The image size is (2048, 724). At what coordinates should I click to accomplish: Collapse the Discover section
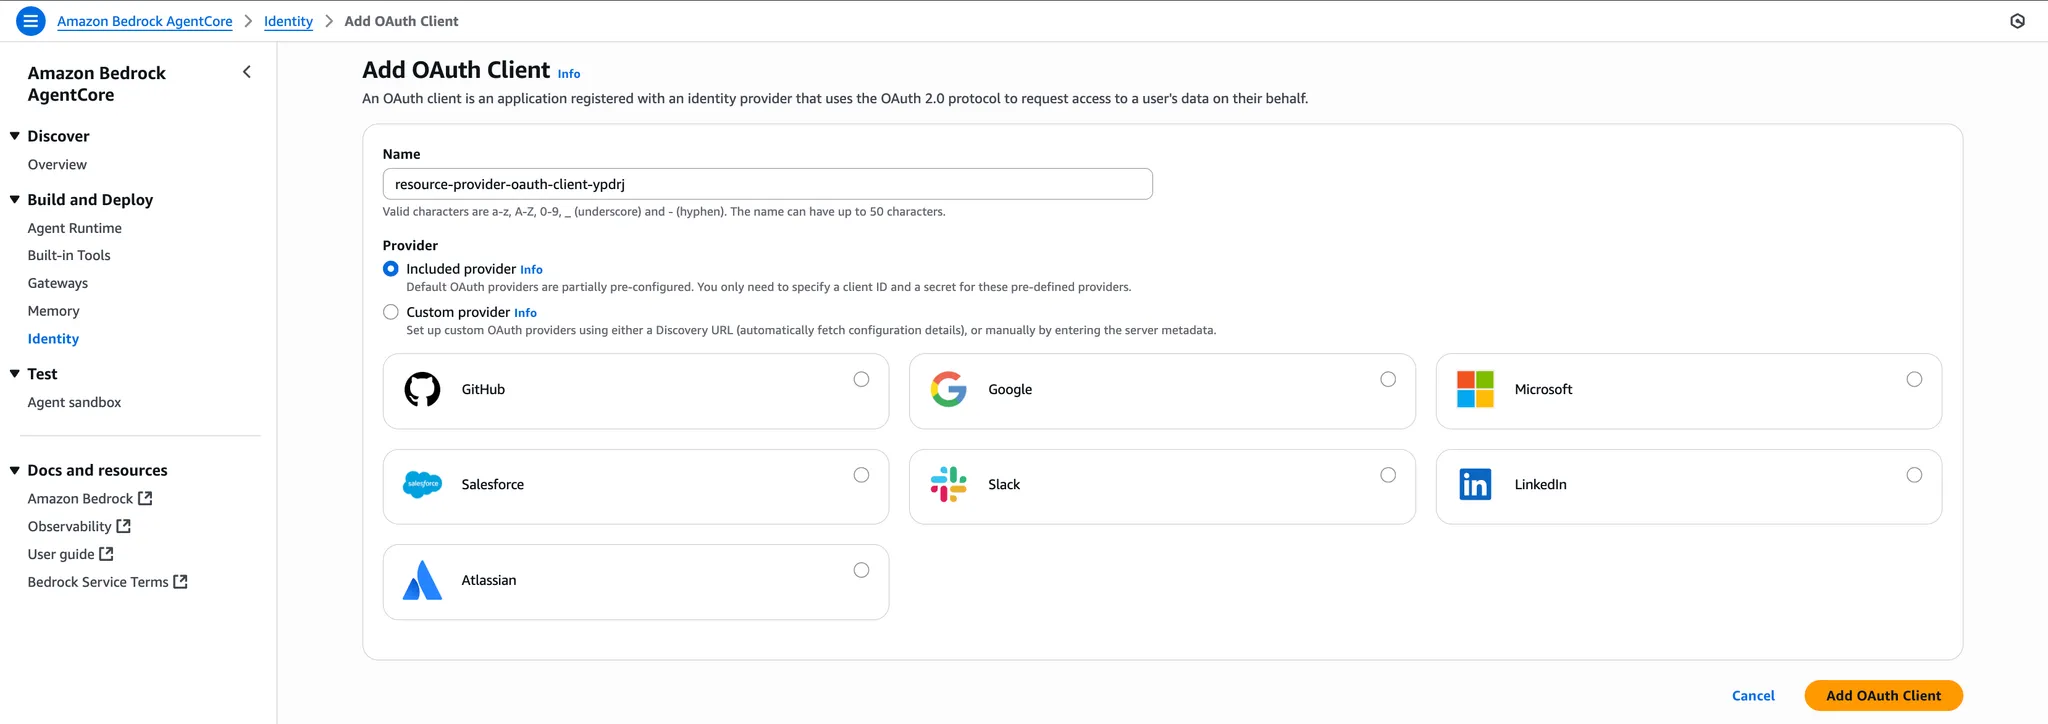pyautogui.click(x=15, y=136)
